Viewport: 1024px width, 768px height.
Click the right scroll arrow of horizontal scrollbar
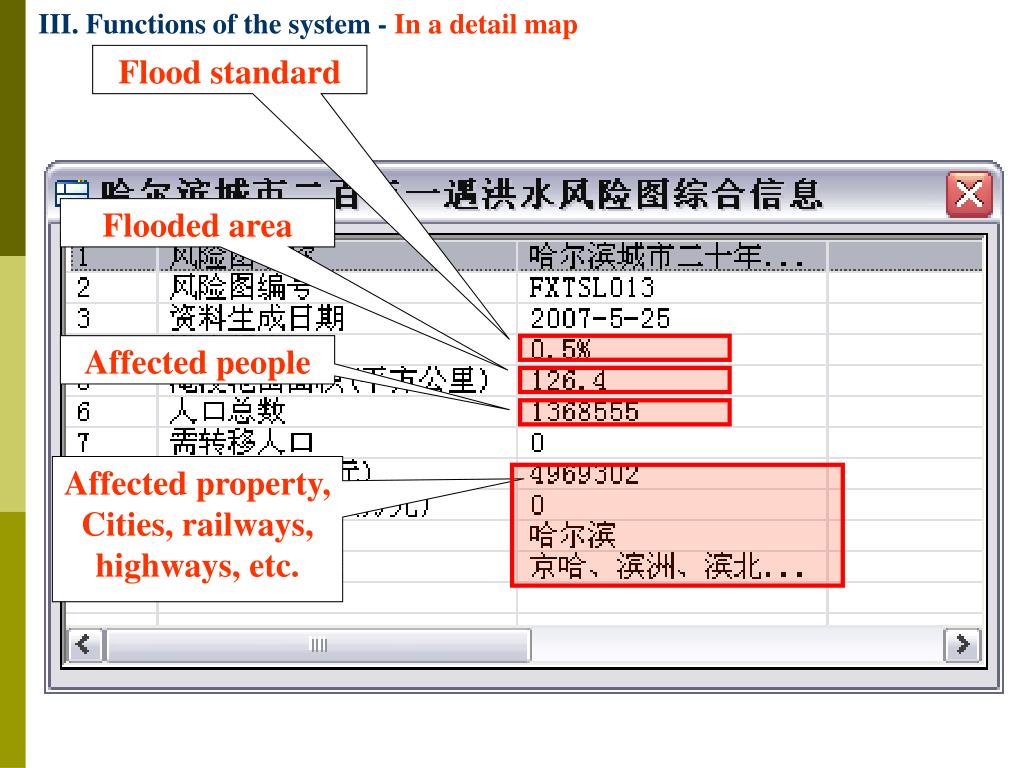tap(962, 645)
